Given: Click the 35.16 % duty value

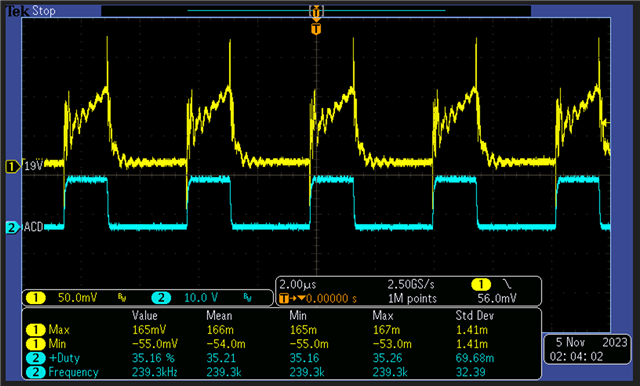Looking at the screenshot, I should pos(153,358).
